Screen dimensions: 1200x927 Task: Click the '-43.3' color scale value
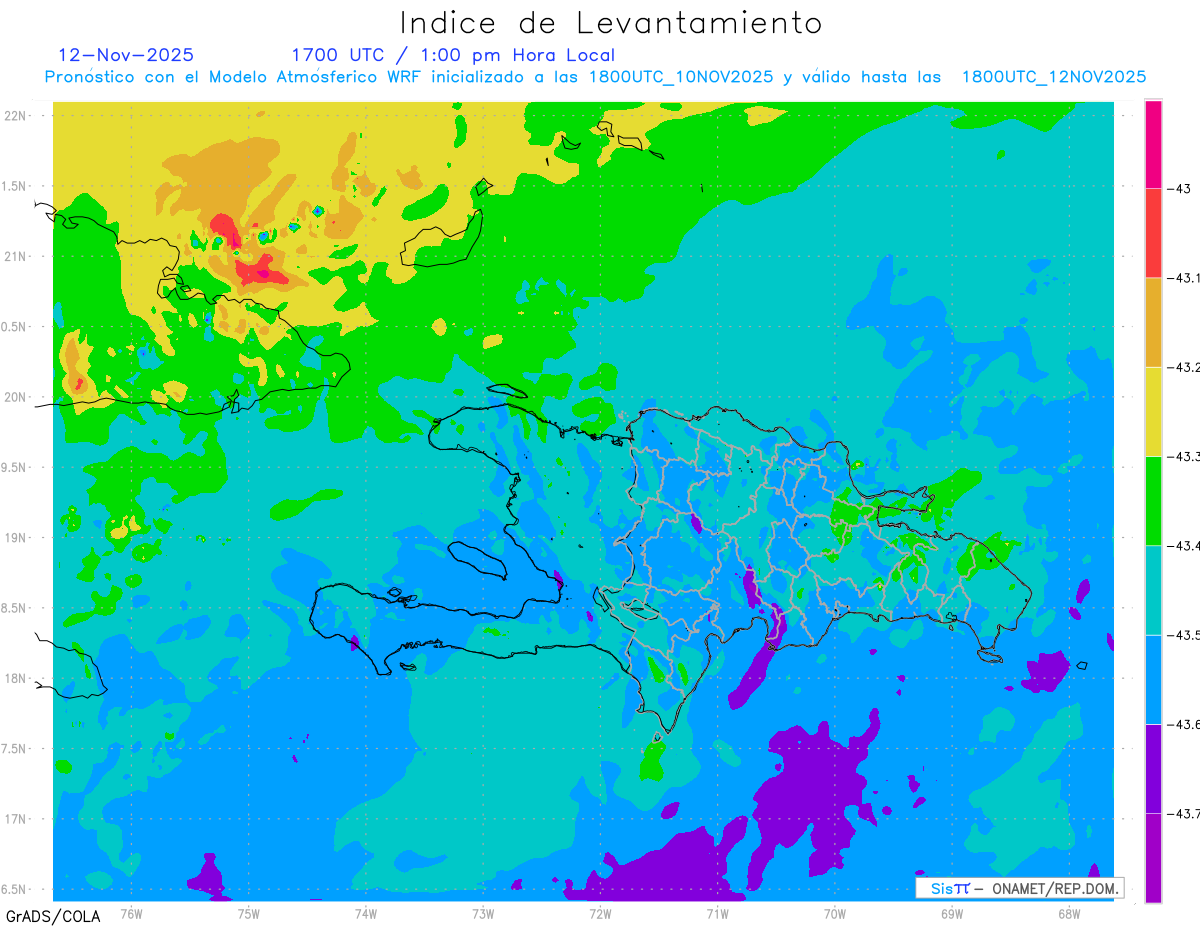click(1185, 456)
